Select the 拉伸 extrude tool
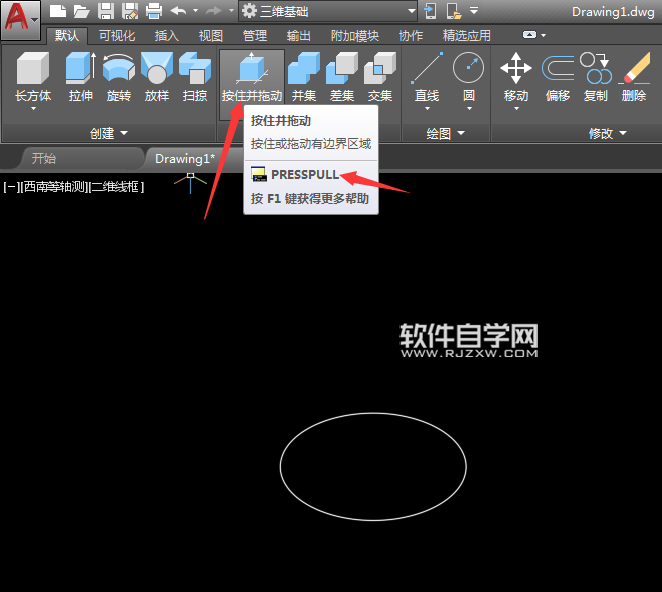Viewport: 662px width, 592px height. tap(81, 77)
